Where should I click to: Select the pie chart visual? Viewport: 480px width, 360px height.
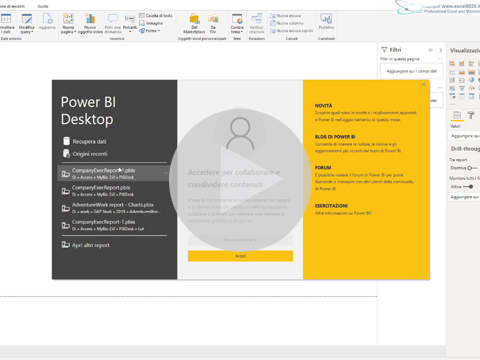click(x=471, y=80)
